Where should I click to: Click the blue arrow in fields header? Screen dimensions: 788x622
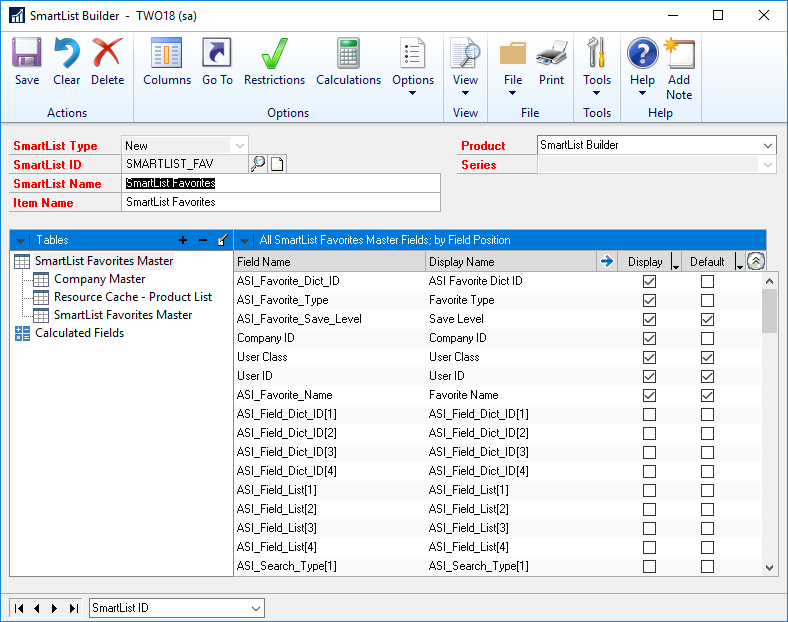(x=607, y=261)
